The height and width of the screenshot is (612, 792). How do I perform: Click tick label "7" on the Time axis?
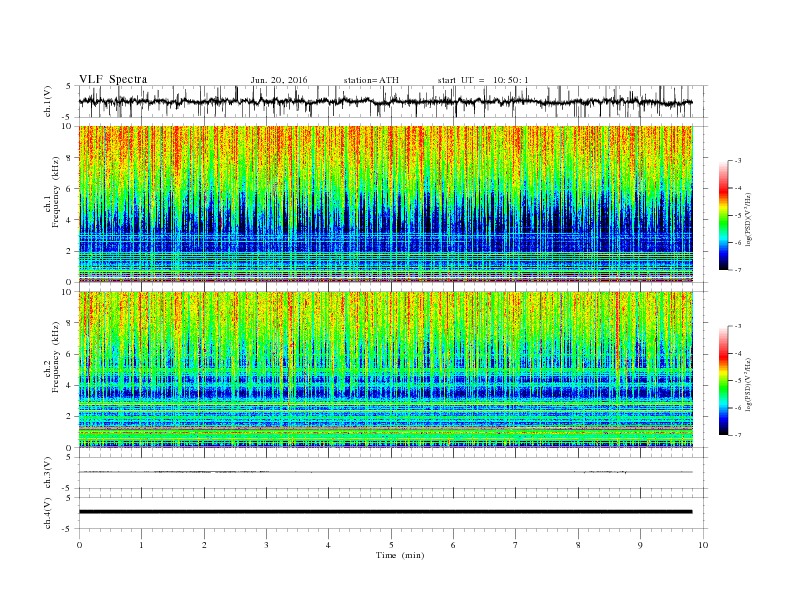(516, 545)
